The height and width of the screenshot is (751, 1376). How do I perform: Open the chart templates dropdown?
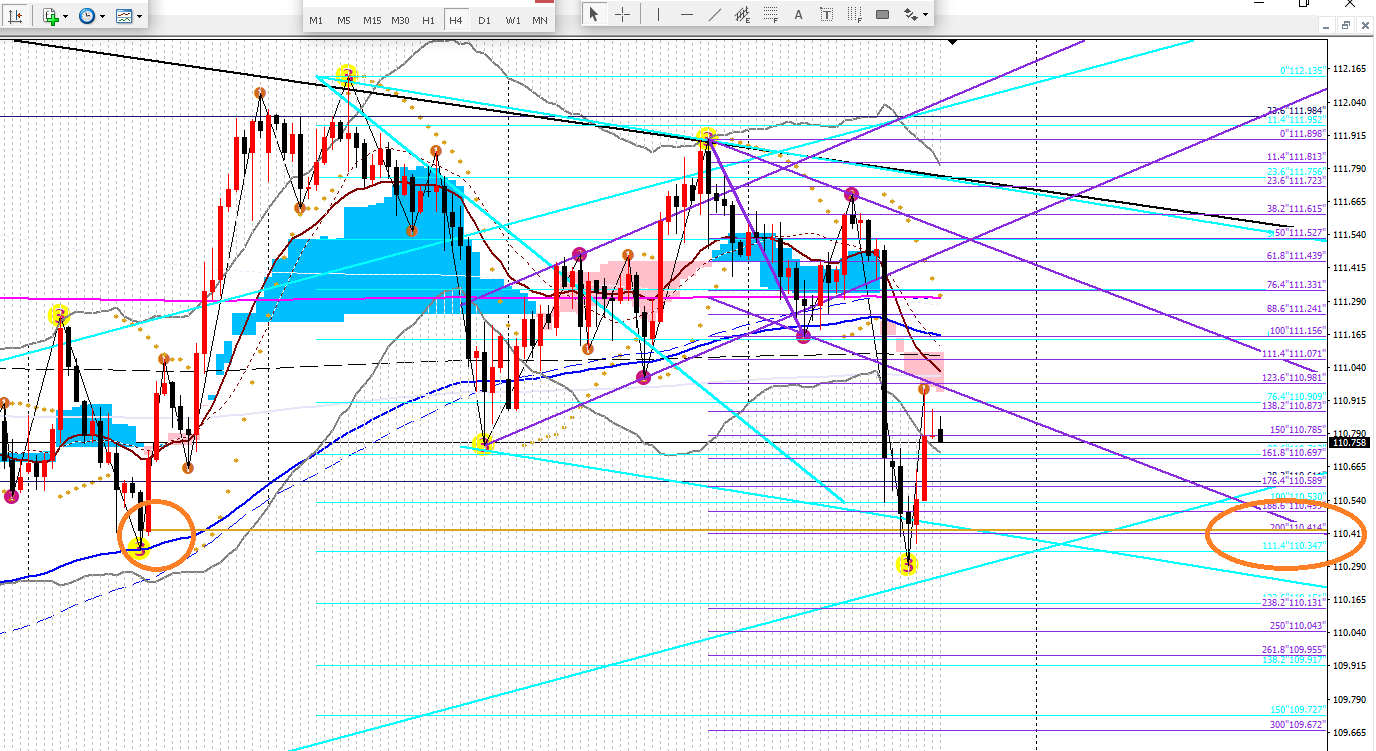pos(139,17)
